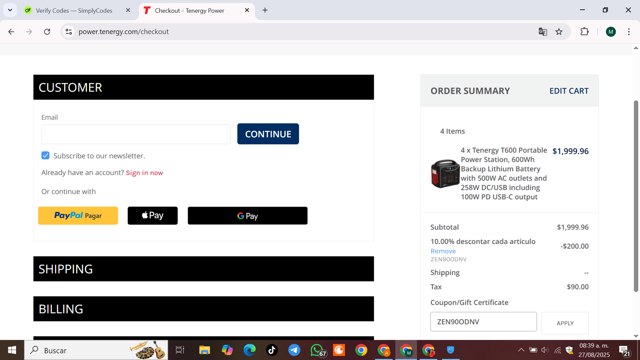
Task: Open the Chrome three-dot menu
Action: pyautogui.click(x=629, y=31)
